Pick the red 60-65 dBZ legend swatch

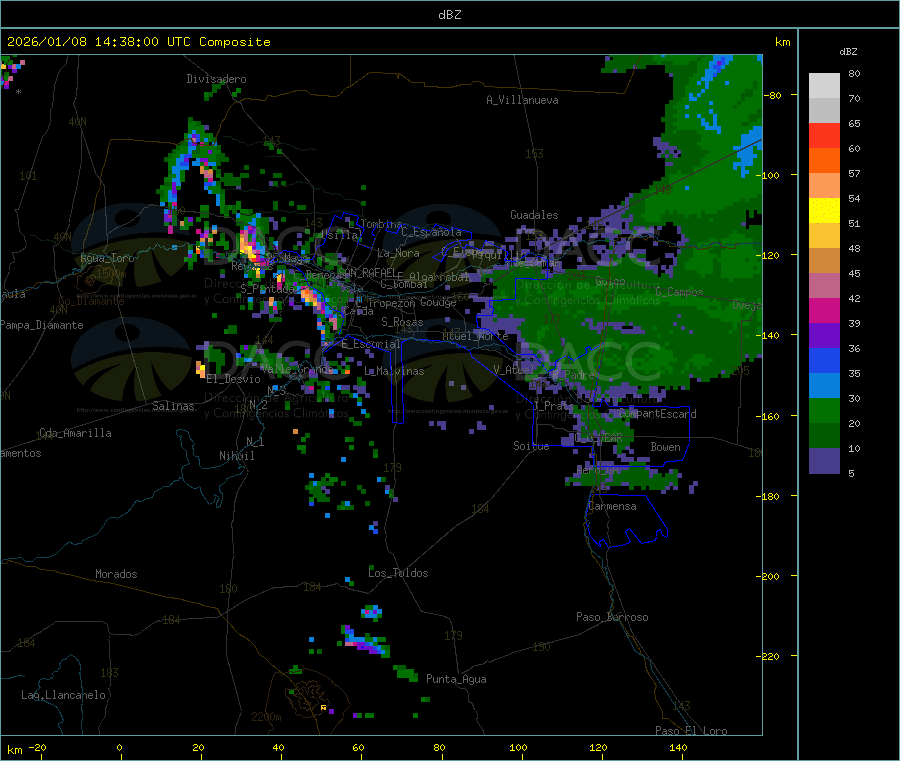(x=824, y=135)
